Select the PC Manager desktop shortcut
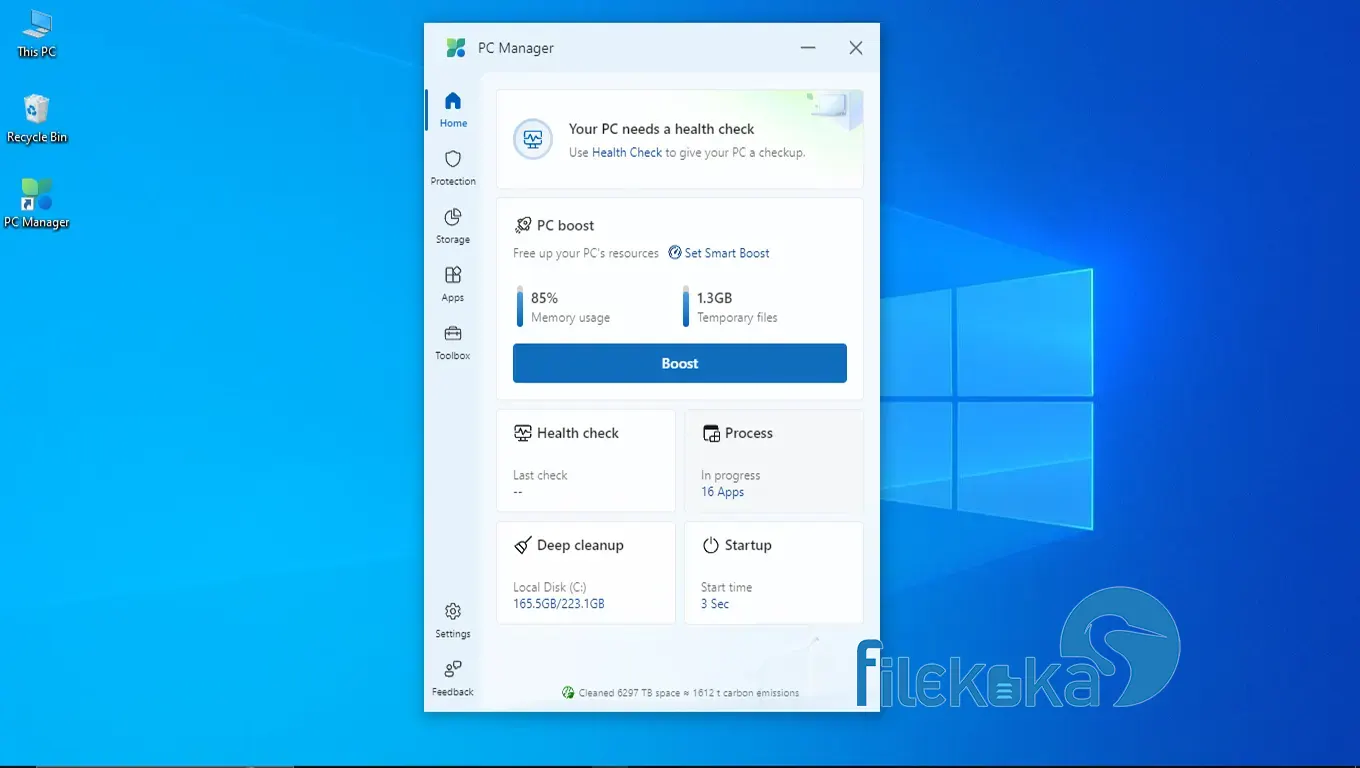 coord(37,204)
